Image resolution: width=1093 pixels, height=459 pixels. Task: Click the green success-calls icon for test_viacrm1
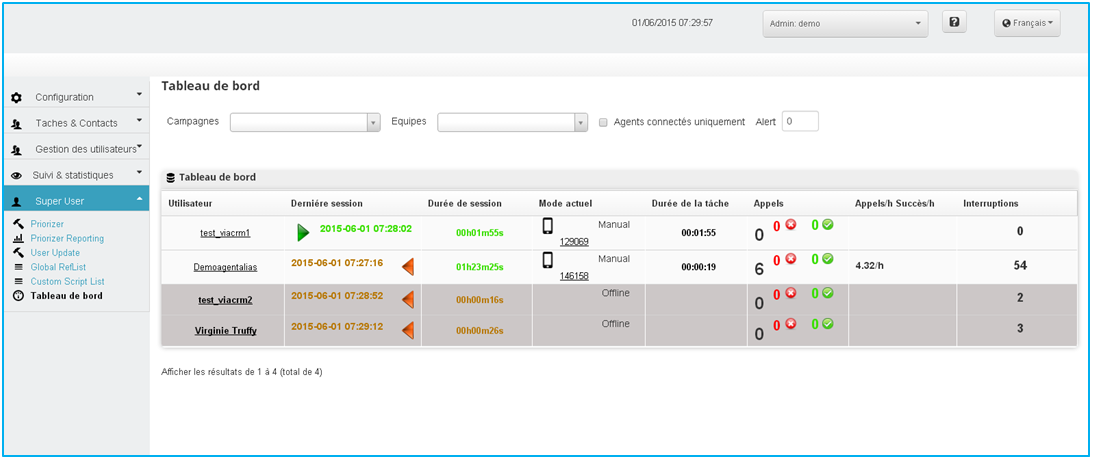point(828,225)
